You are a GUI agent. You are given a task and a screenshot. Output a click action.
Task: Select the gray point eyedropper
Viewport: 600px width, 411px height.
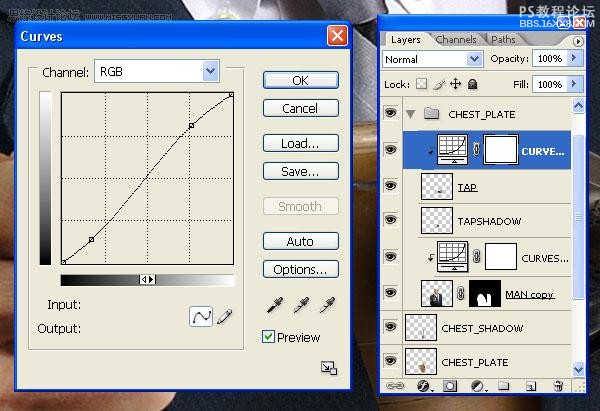pos(301,305)
